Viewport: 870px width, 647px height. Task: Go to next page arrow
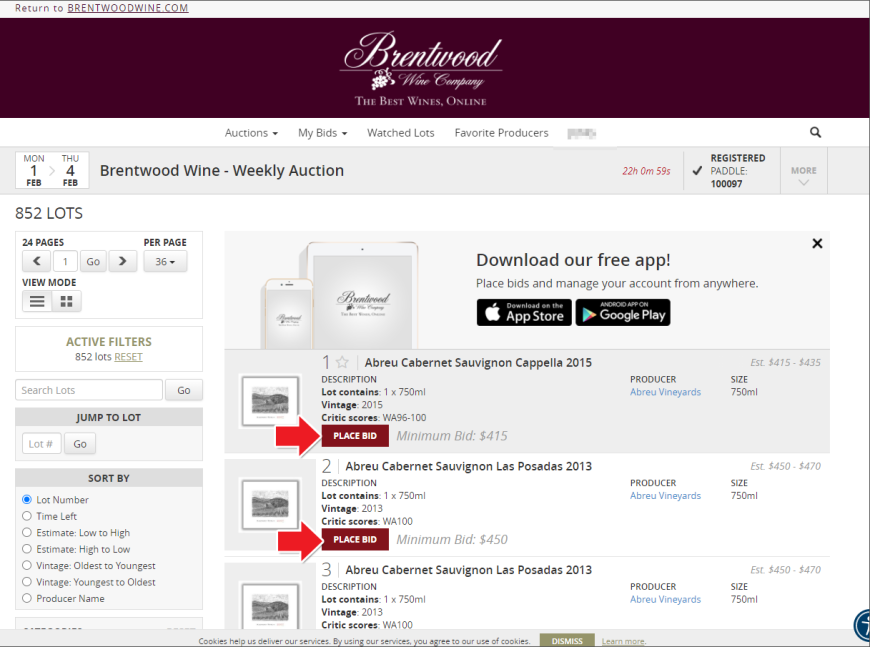coord(123,261)
